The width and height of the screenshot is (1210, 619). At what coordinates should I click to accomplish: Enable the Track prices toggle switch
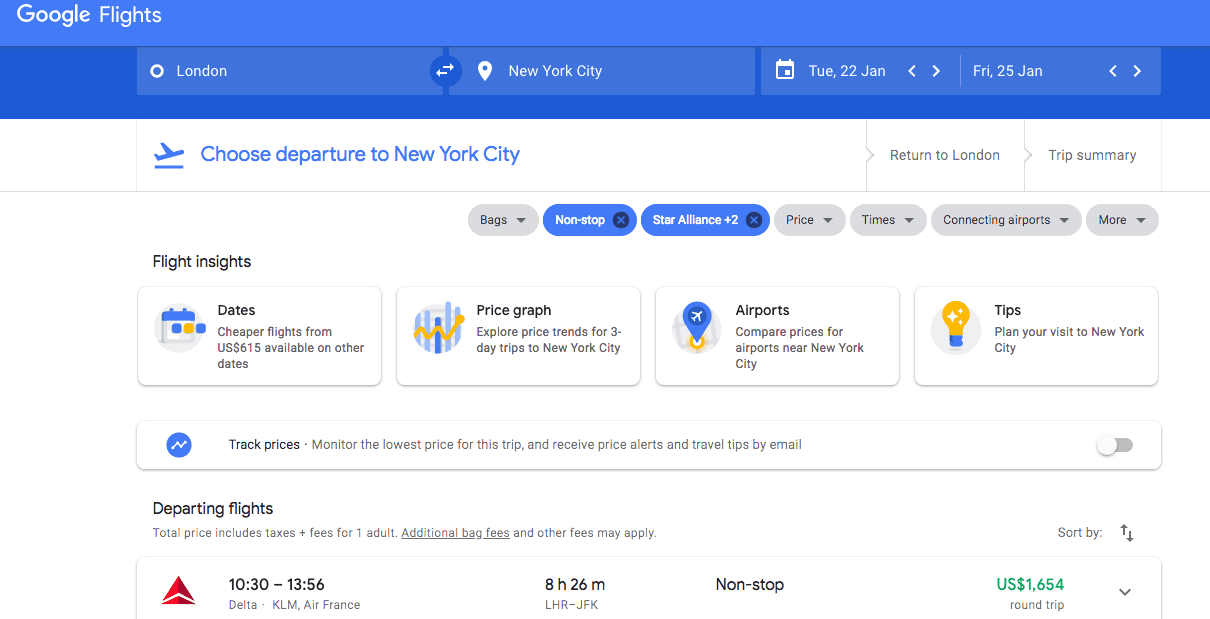point(1114,445)
